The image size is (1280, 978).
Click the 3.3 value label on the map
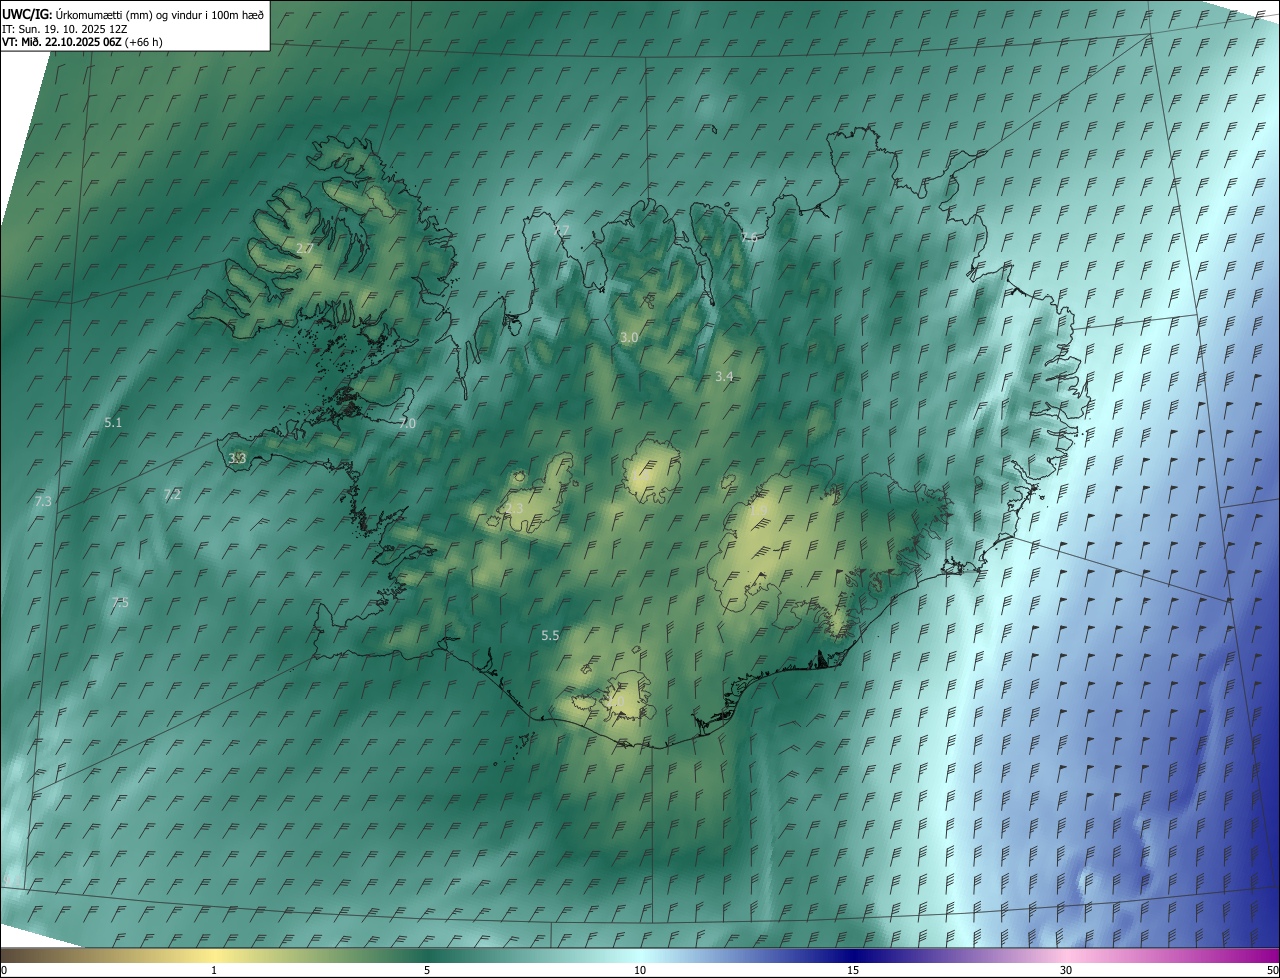(x=237, y=458)
